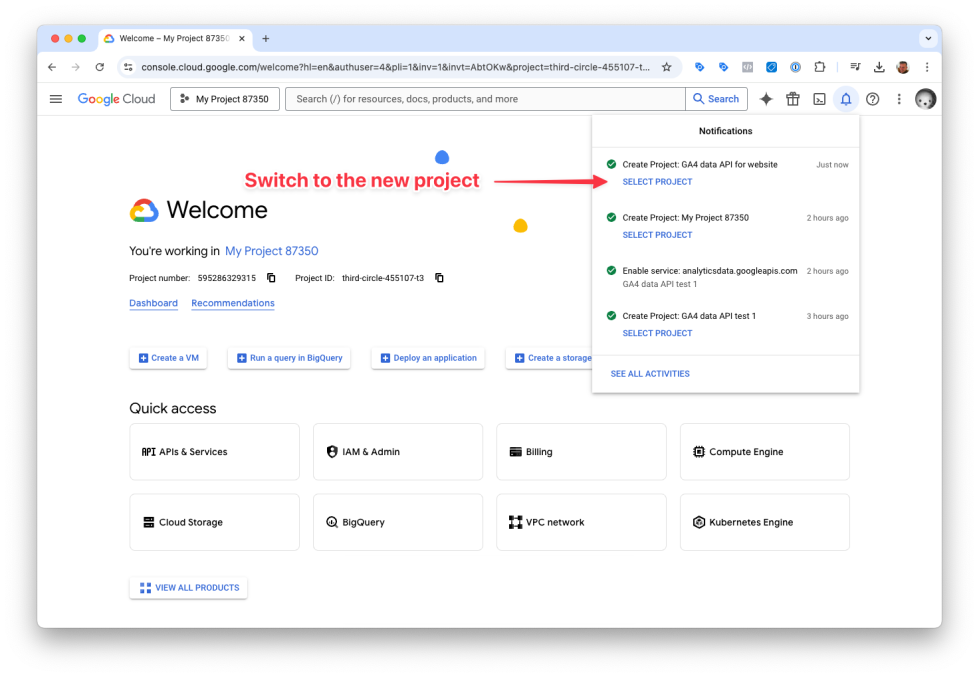Open browser profile avatar in toolbar
The image size is (979, 677).
pos(903,67)
